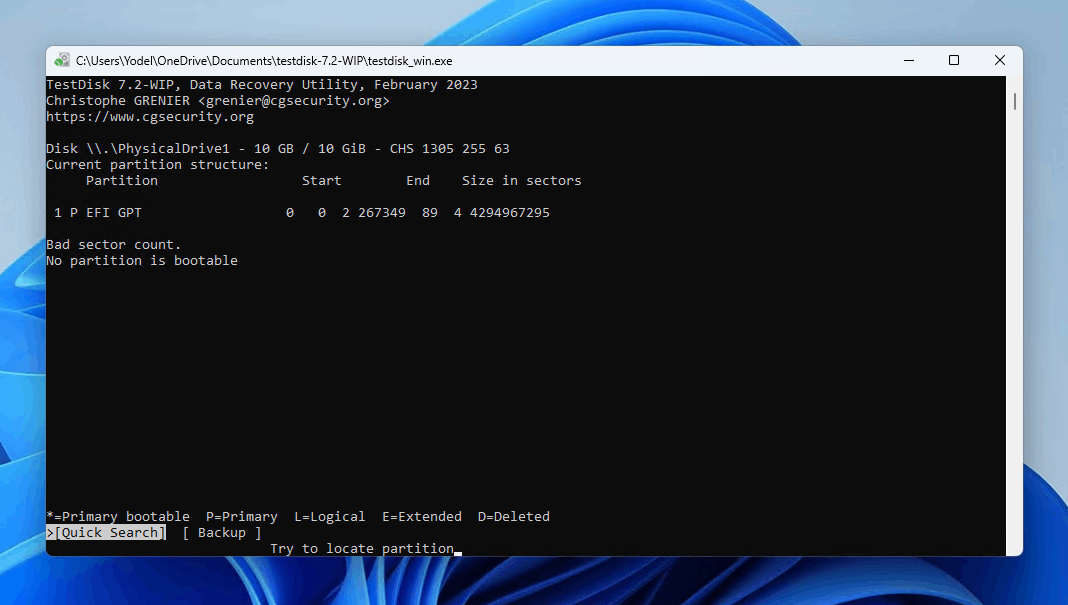Screen dimensions: 1068x605
Task: Close the TestDisk window
Action: coord(999,61)
